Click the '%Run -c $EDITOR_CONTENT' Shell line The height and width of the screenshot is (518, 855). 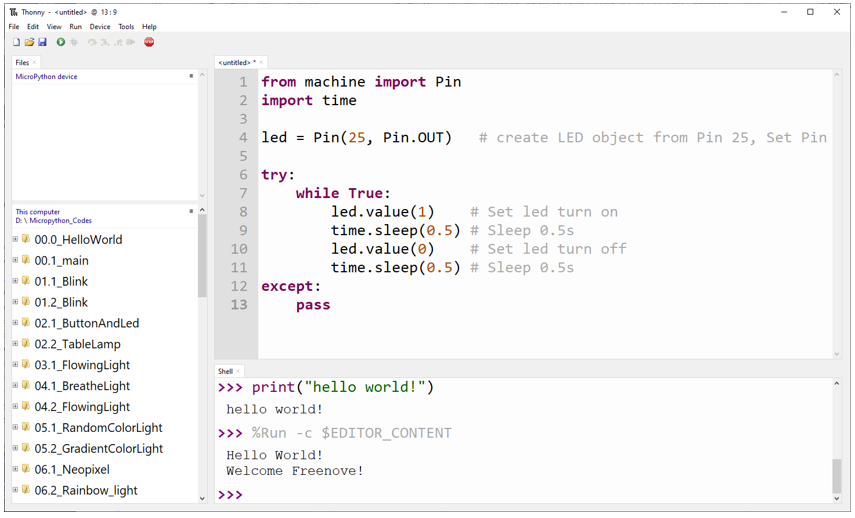(351, 433)
